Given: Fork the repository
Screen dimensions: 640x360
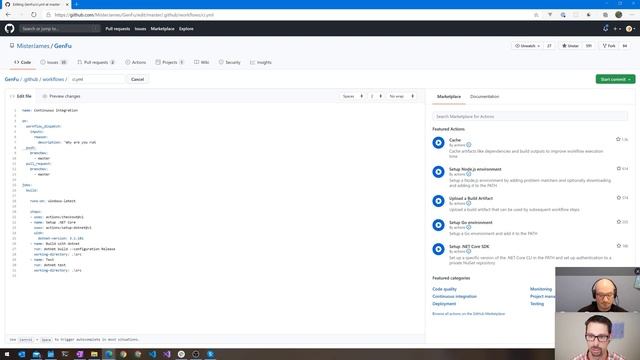Looking at the screenshot, I should (x=609, y=46).
